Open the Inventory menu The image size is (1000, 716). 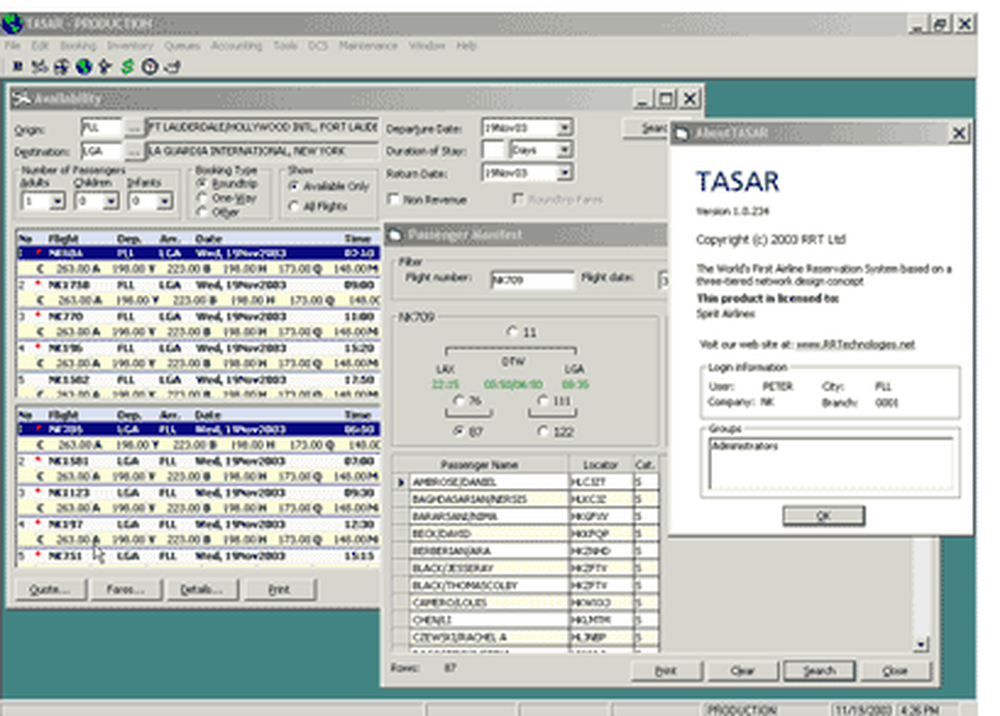pos(130,46)
